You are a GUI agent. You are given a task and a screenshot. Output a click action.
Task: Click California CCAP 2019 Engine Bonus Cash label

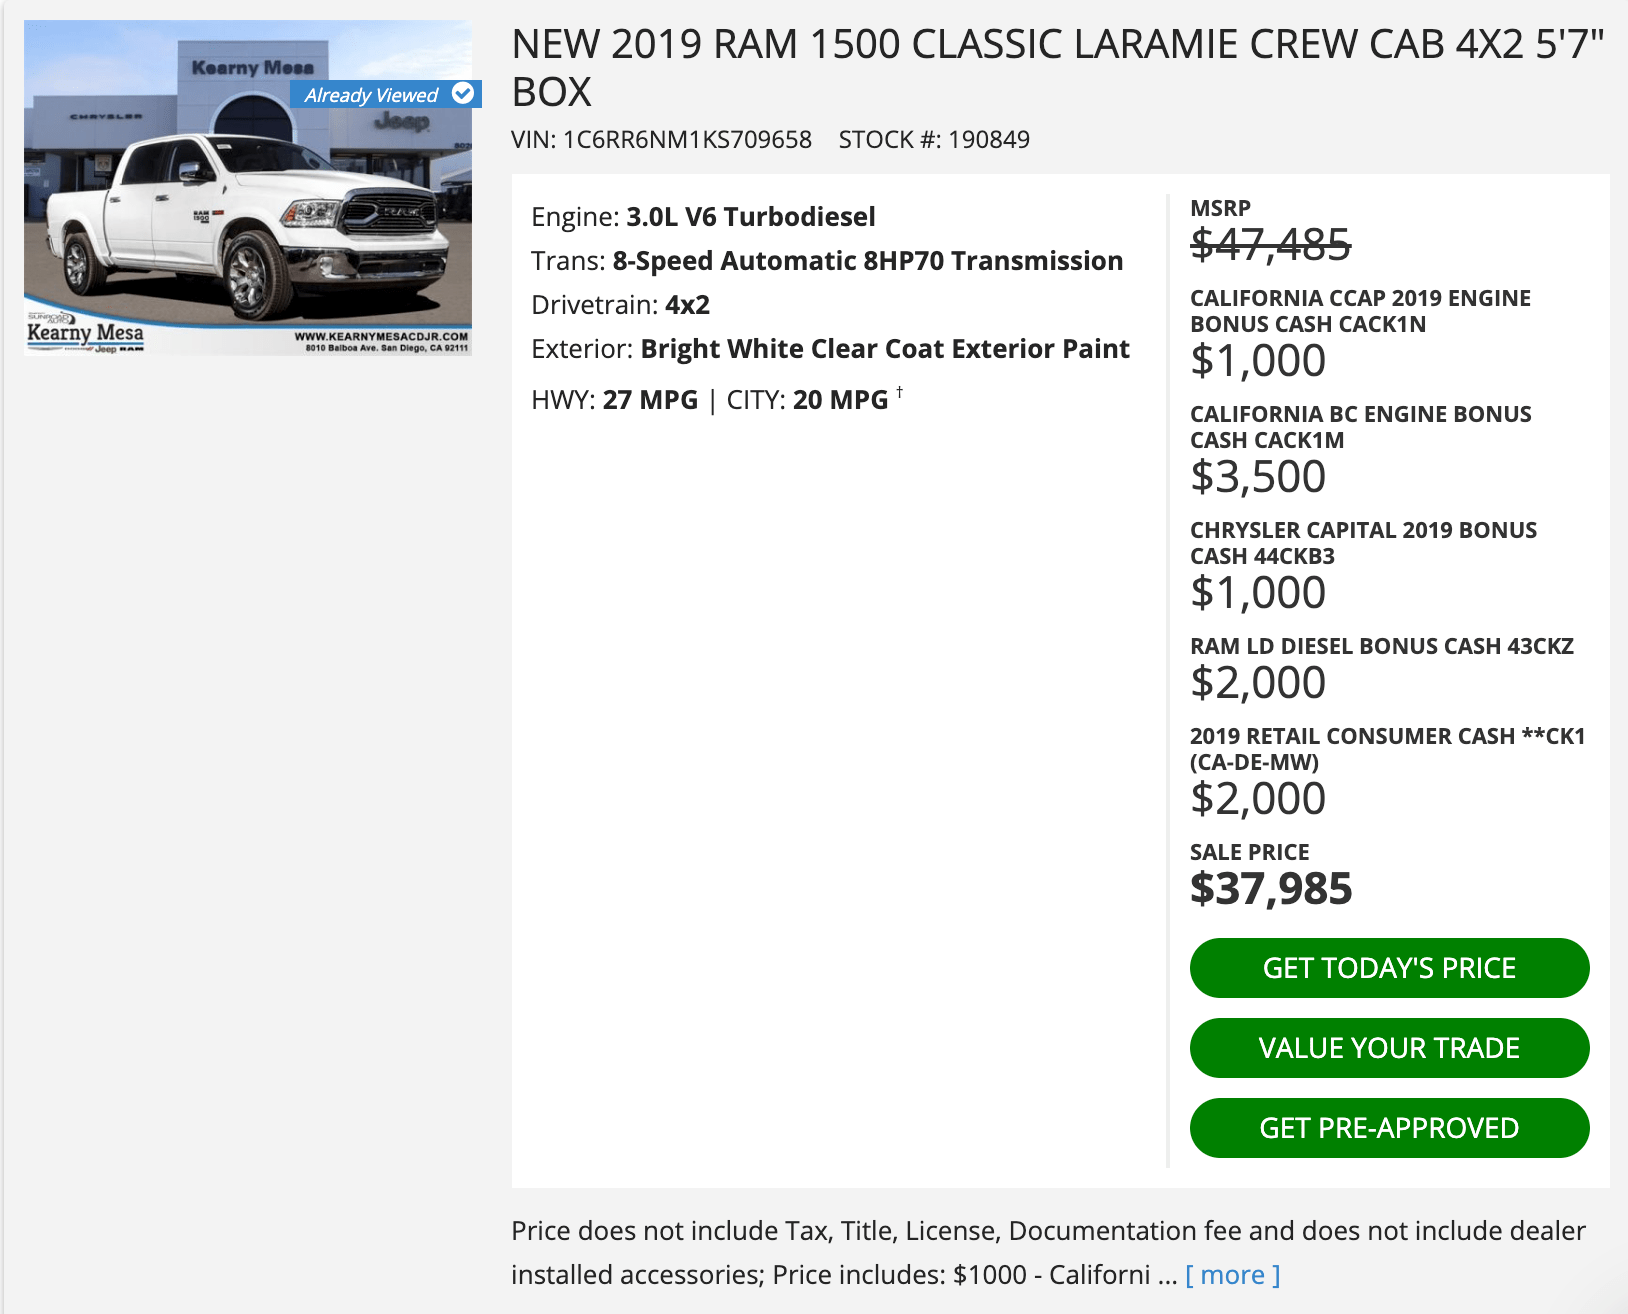[x=1360, y=311]
